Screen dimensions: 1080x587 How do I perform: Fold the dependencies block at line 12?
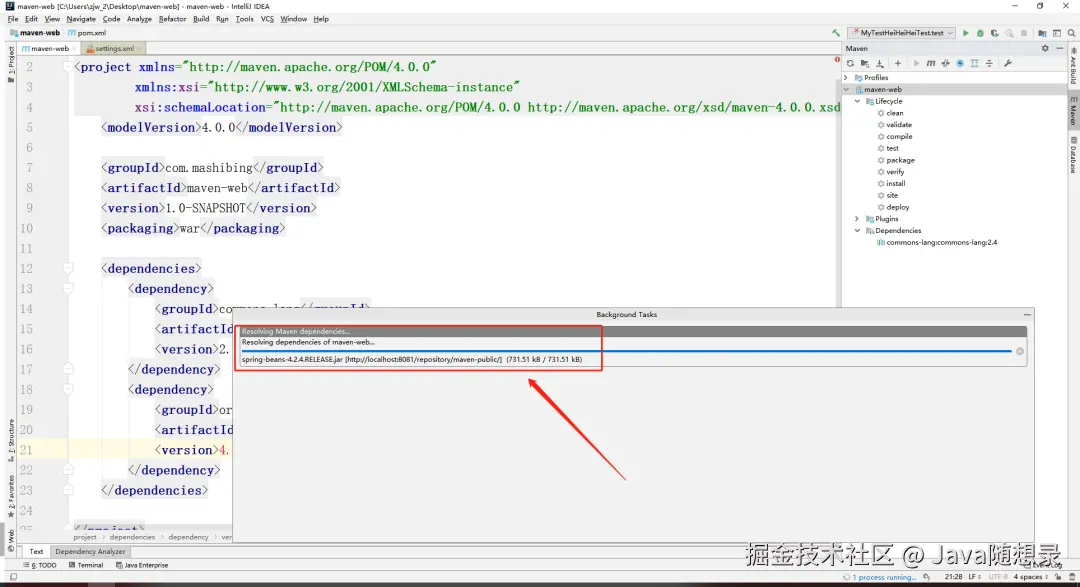click(68, 269)
